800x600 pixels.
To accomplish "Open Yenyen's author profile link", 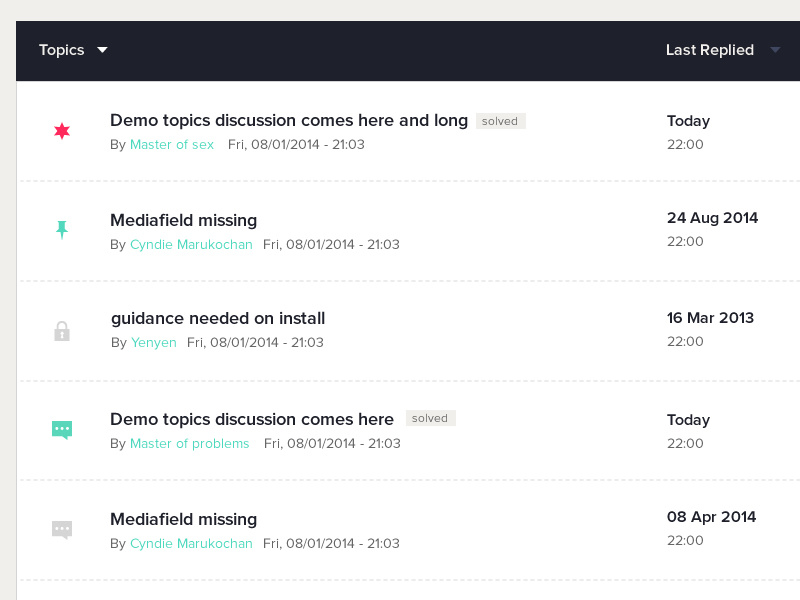I will [x=154, y=343].
